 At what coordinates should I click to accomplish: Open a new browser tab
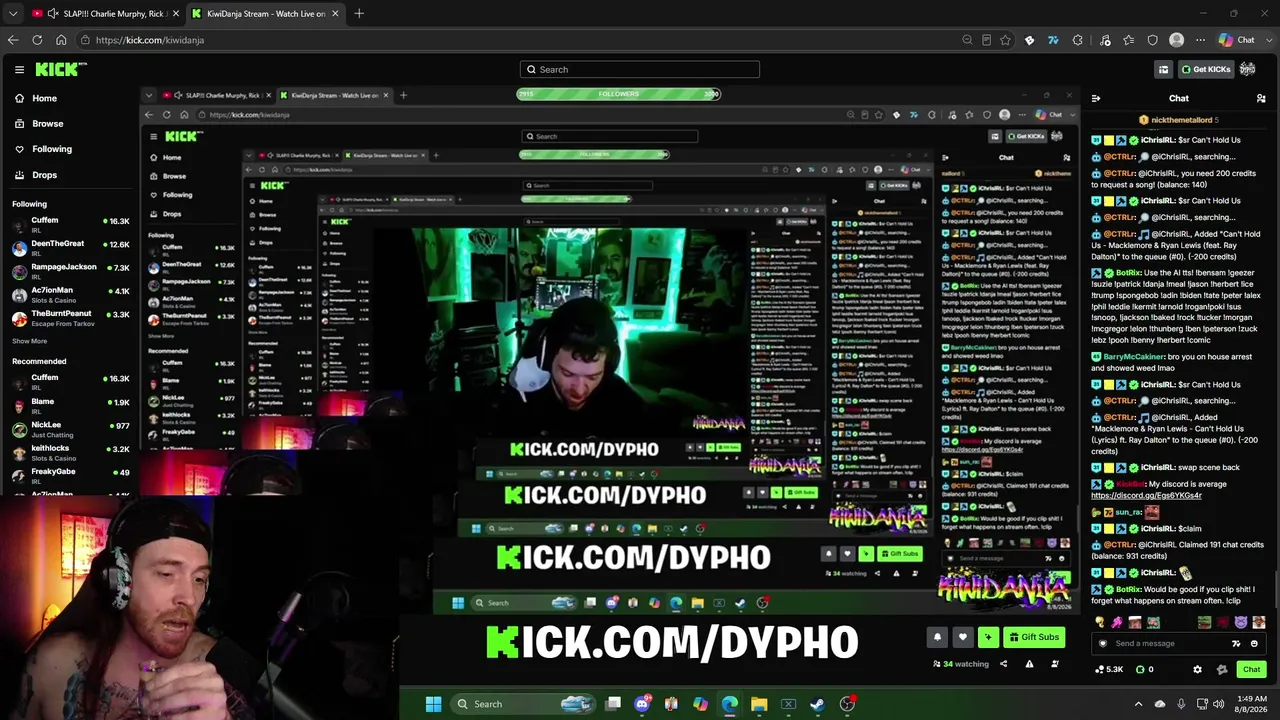(x=359, y=14)
